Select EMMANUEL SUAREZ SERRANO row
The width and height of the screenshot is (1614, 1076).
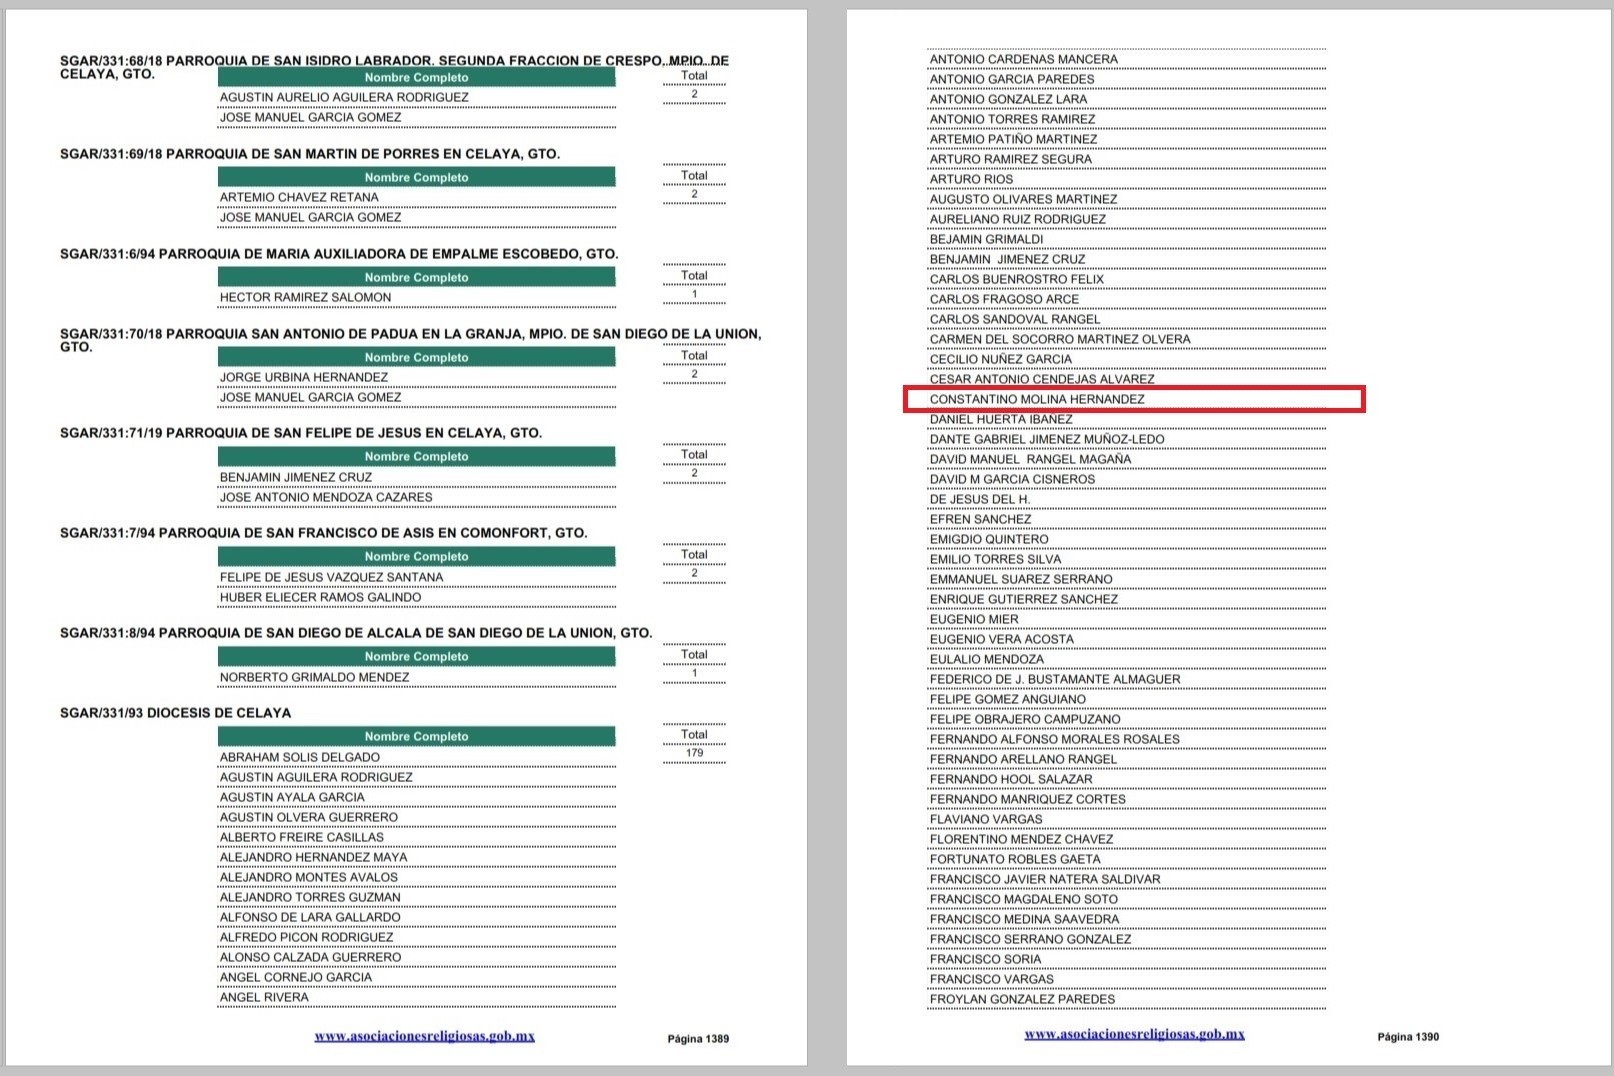(1127, 579)
